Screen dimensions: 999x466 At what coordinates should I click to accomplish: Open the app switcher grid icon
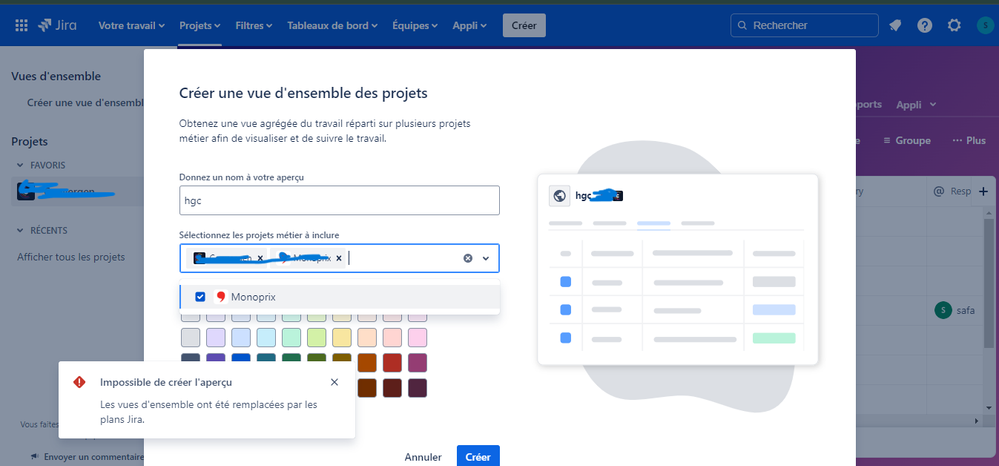click(x=22, y=25)
